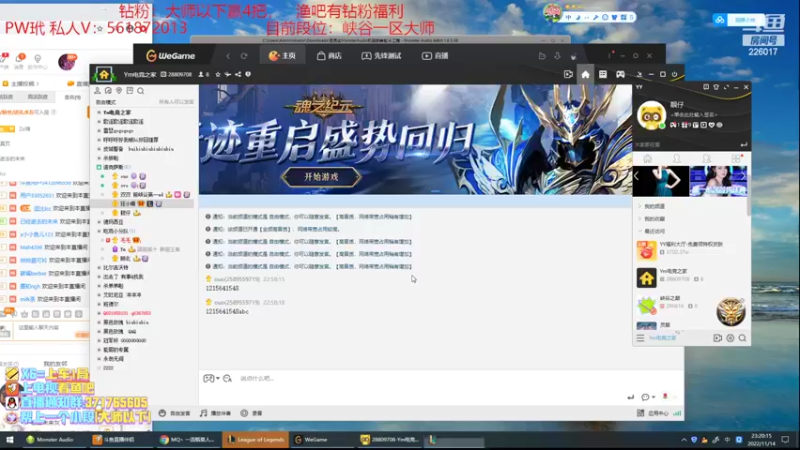Viewport: 800px width, 450px height.
Task: Click second banner thumbnail in YY panel
Action: pyautogui.click(x=718, y=181)
